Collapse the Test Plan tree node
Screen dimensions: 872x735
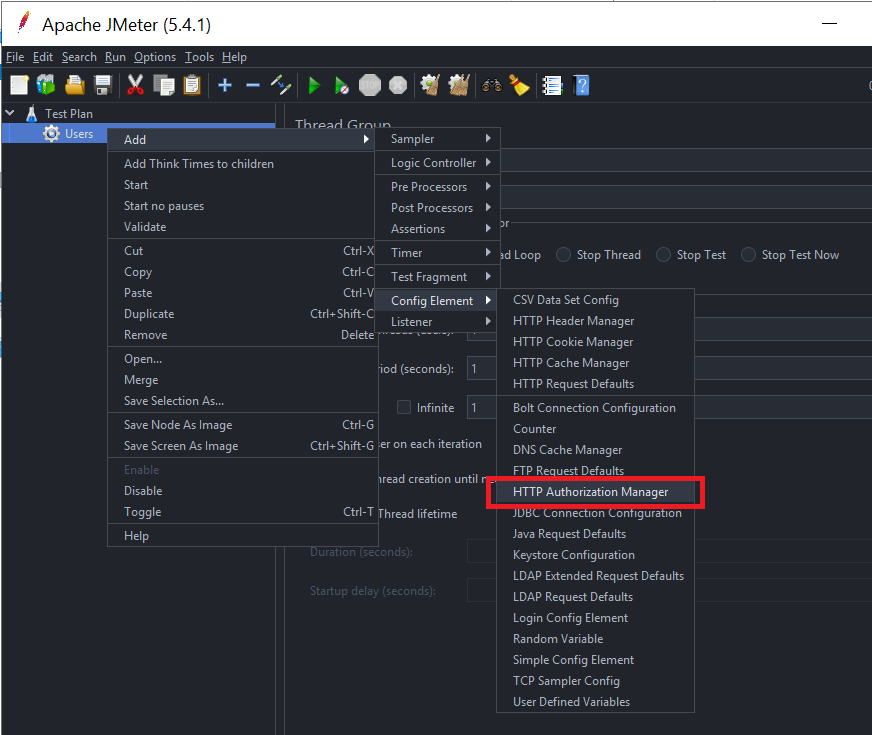click(10, 113)
